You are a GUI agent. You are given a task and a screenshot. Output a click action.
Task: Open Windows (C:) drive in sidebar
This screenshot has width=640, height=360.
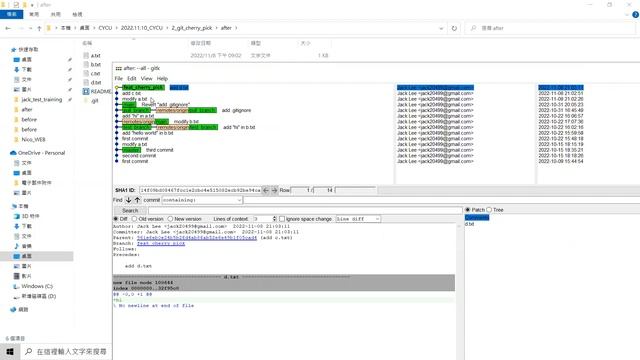point(37,286)
